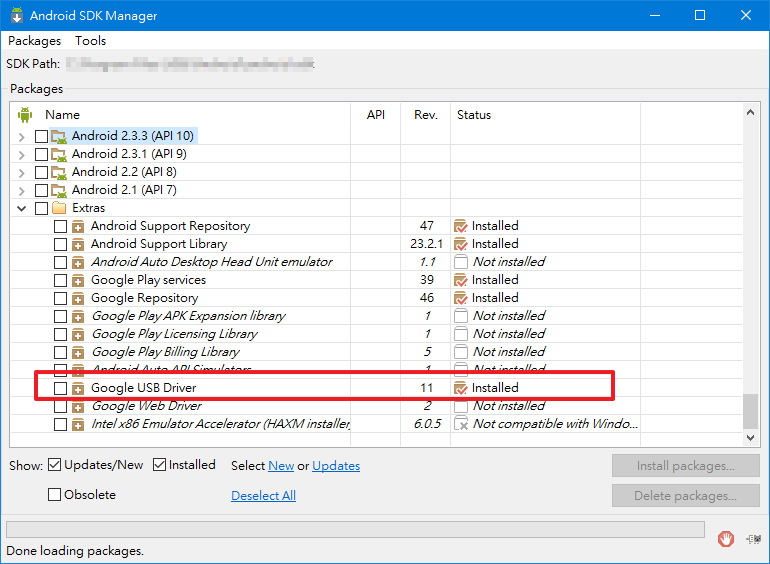The width and height of the screenshot is (770, 564).
Task: Click revision 23.2.1 of Android Support Library
Action: [x=426, y=244]
